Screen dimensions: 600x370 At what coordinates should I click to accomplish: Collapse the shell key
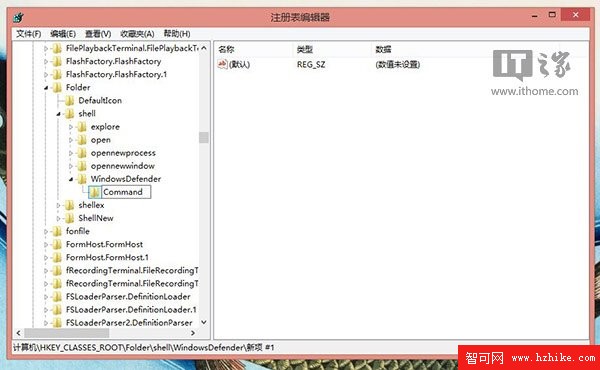[58, 114]
